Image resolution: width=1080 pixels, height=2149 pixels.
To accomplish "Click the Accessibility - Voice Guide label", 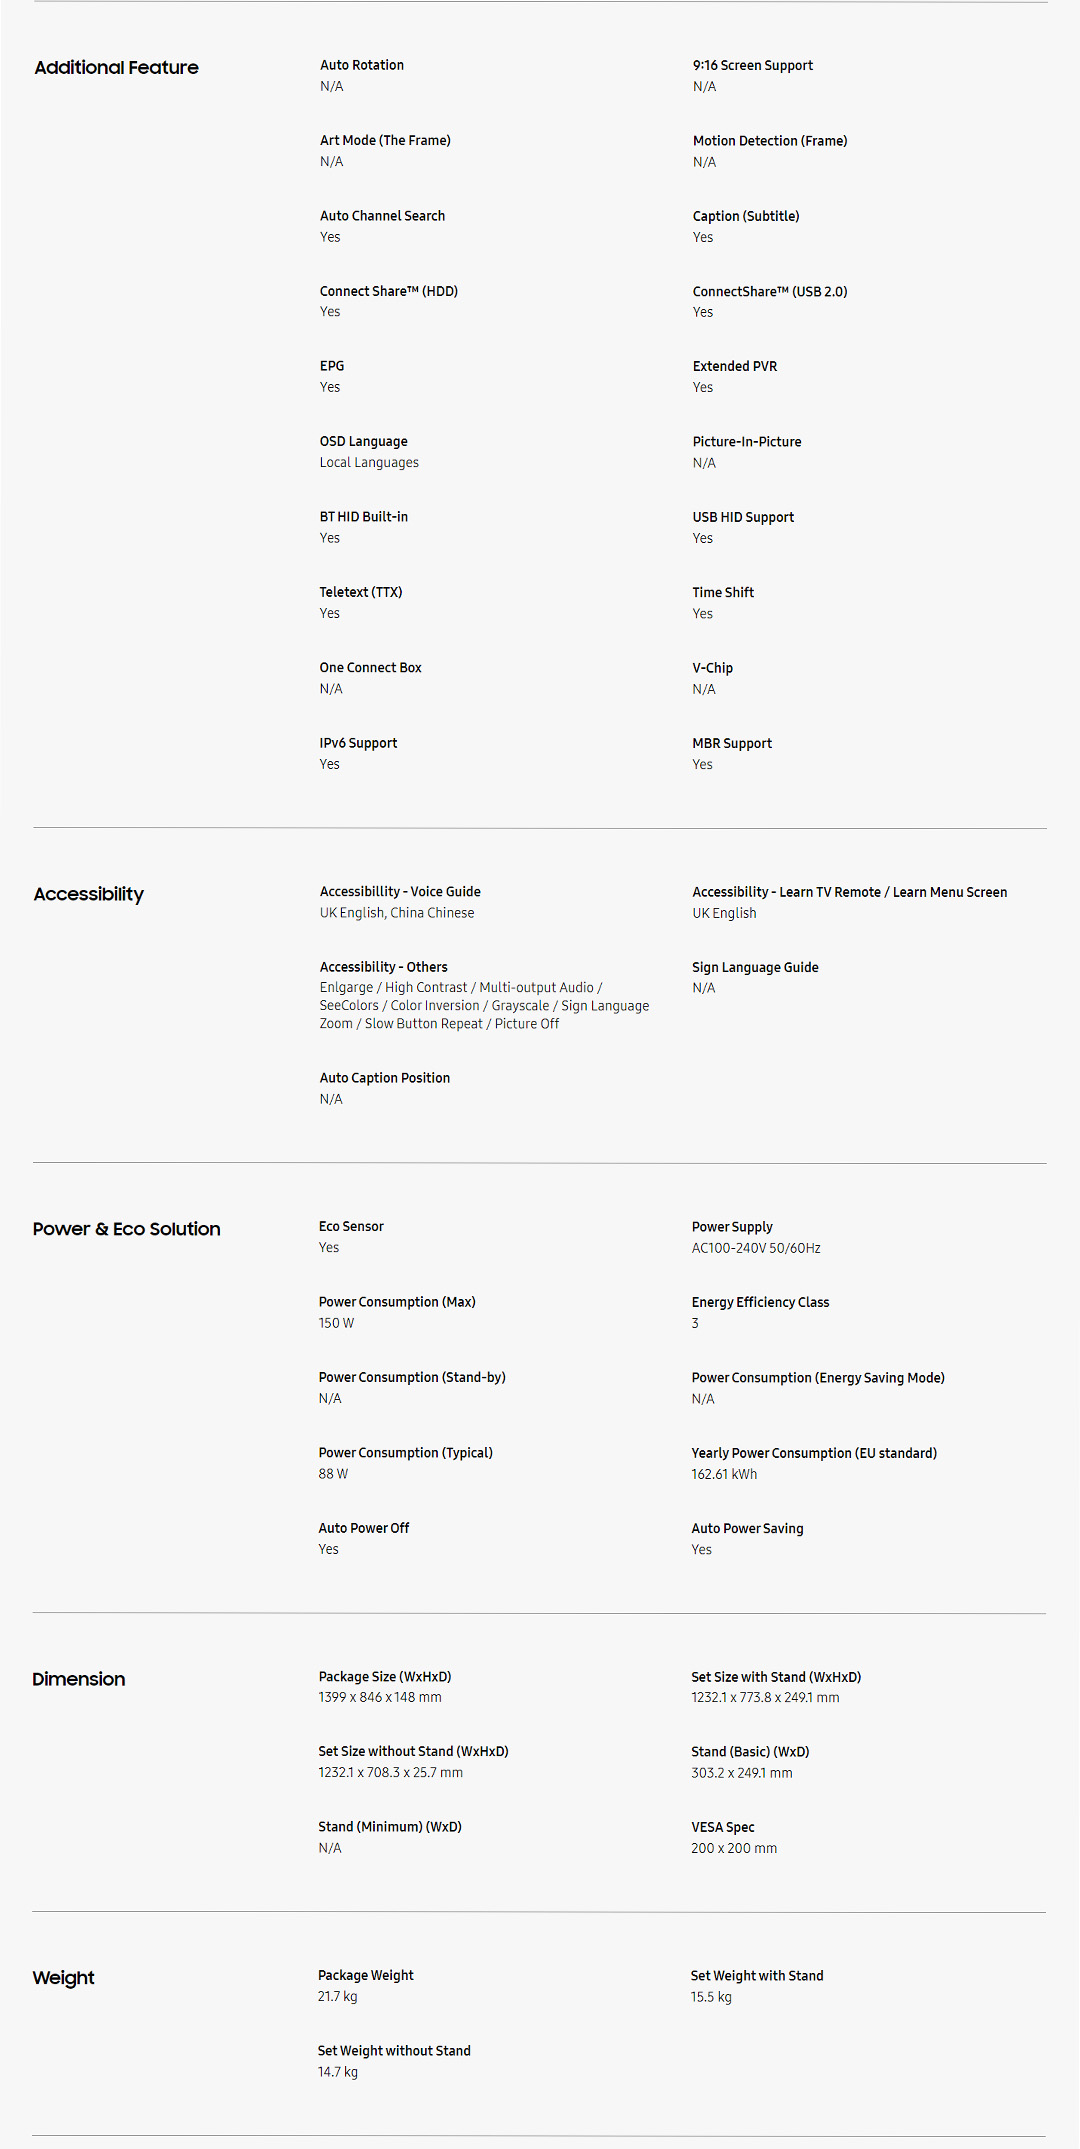I will (x=400, y=891).
